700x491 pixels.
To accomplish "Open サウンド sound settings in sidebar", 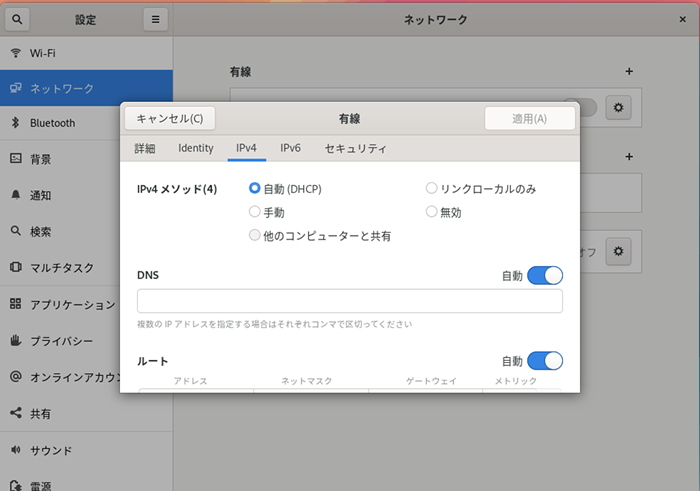I will pos(50,450).
